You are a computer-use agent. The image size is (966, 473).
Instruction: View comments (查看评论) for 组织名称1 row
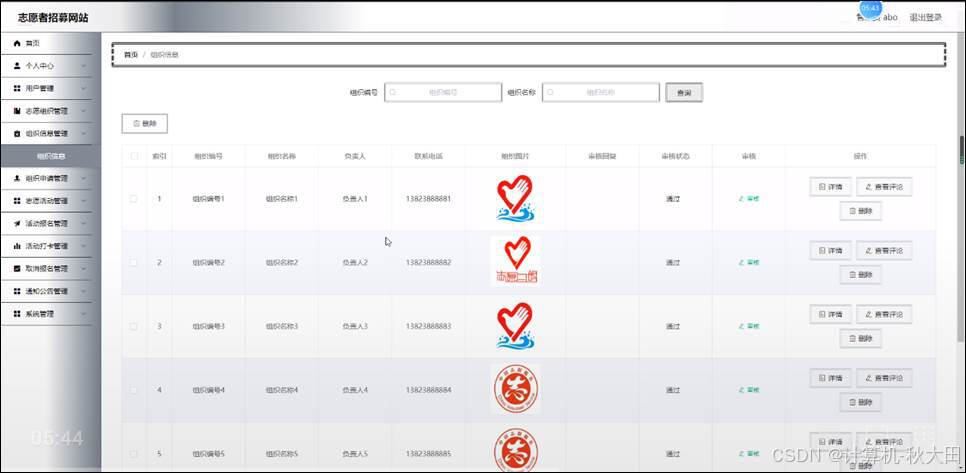tap(884, 187)
